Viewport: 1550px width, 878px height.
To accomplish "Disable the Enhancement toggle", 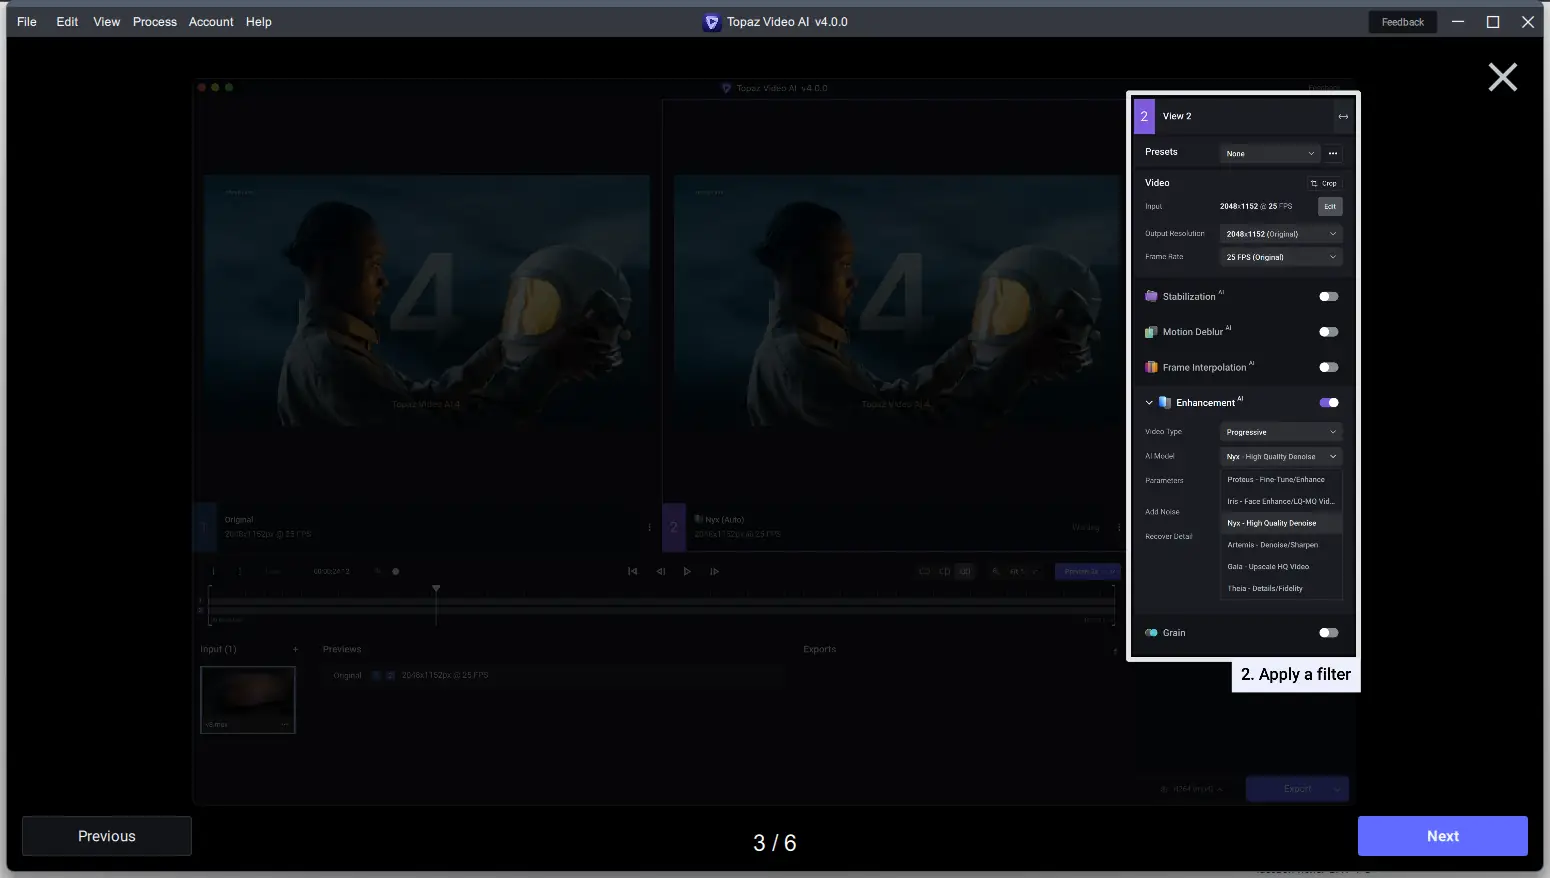I will pyautogui.click(x=1329, y=403).
